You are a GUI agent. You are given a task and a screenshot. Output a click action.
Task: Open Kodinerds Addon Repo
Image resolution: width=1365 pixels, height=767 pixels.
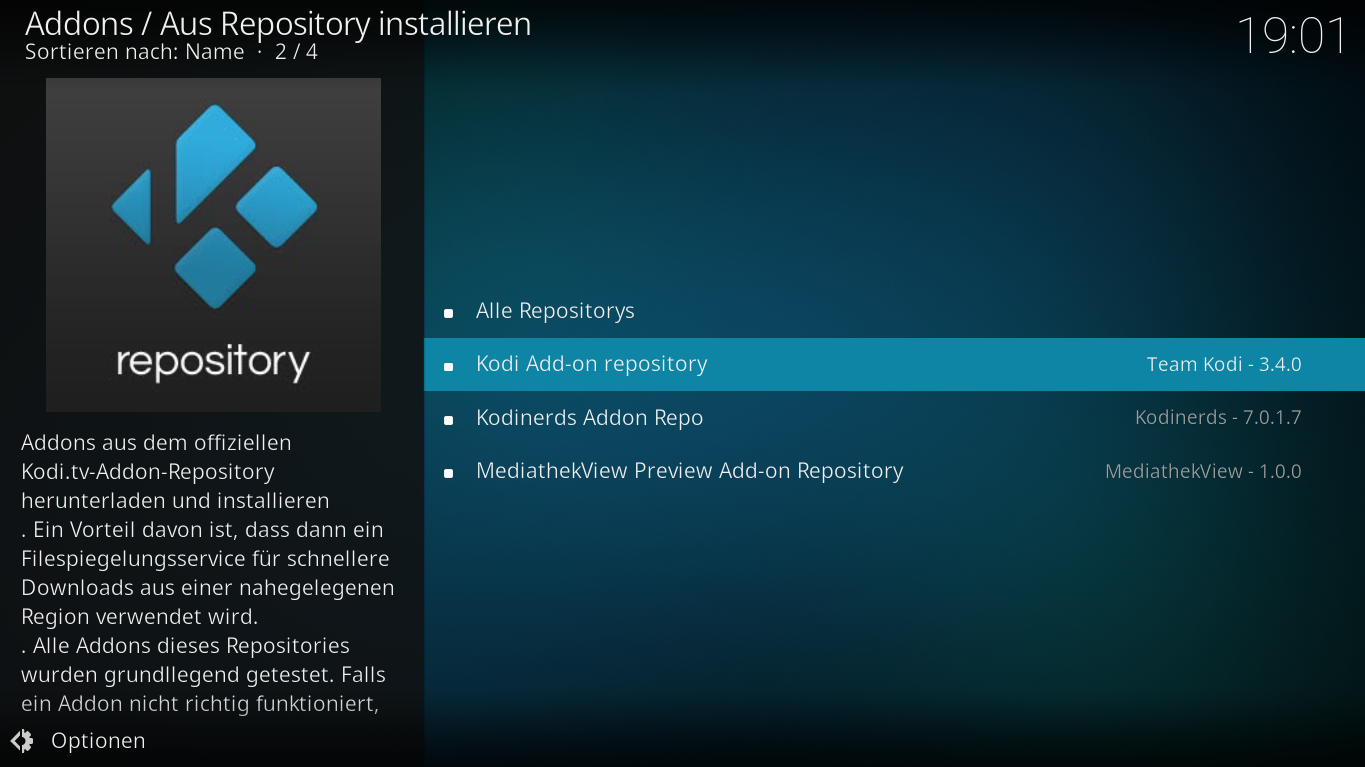pos(894,418)
